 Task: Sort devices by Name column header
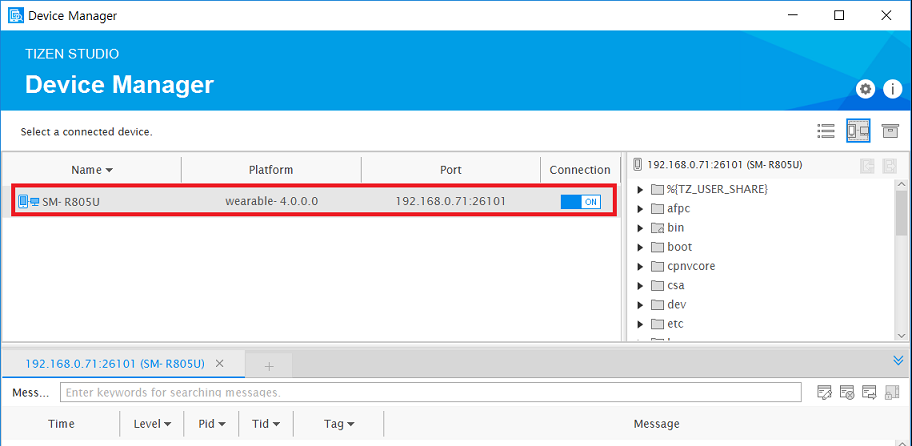(x=92, y=170)
